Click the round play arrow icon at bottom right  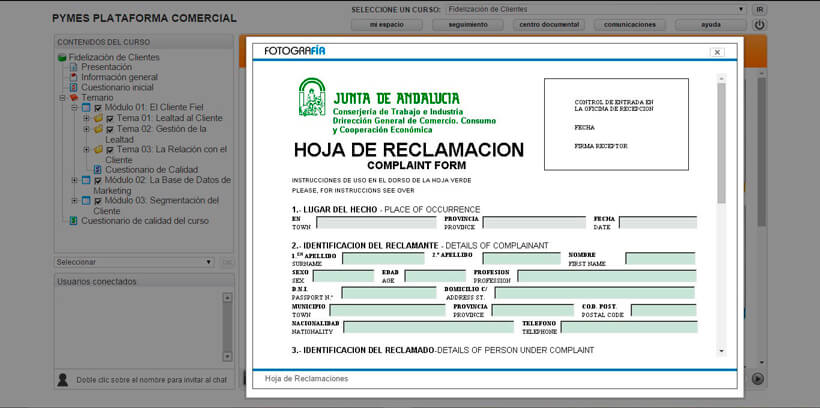point(758,378)
